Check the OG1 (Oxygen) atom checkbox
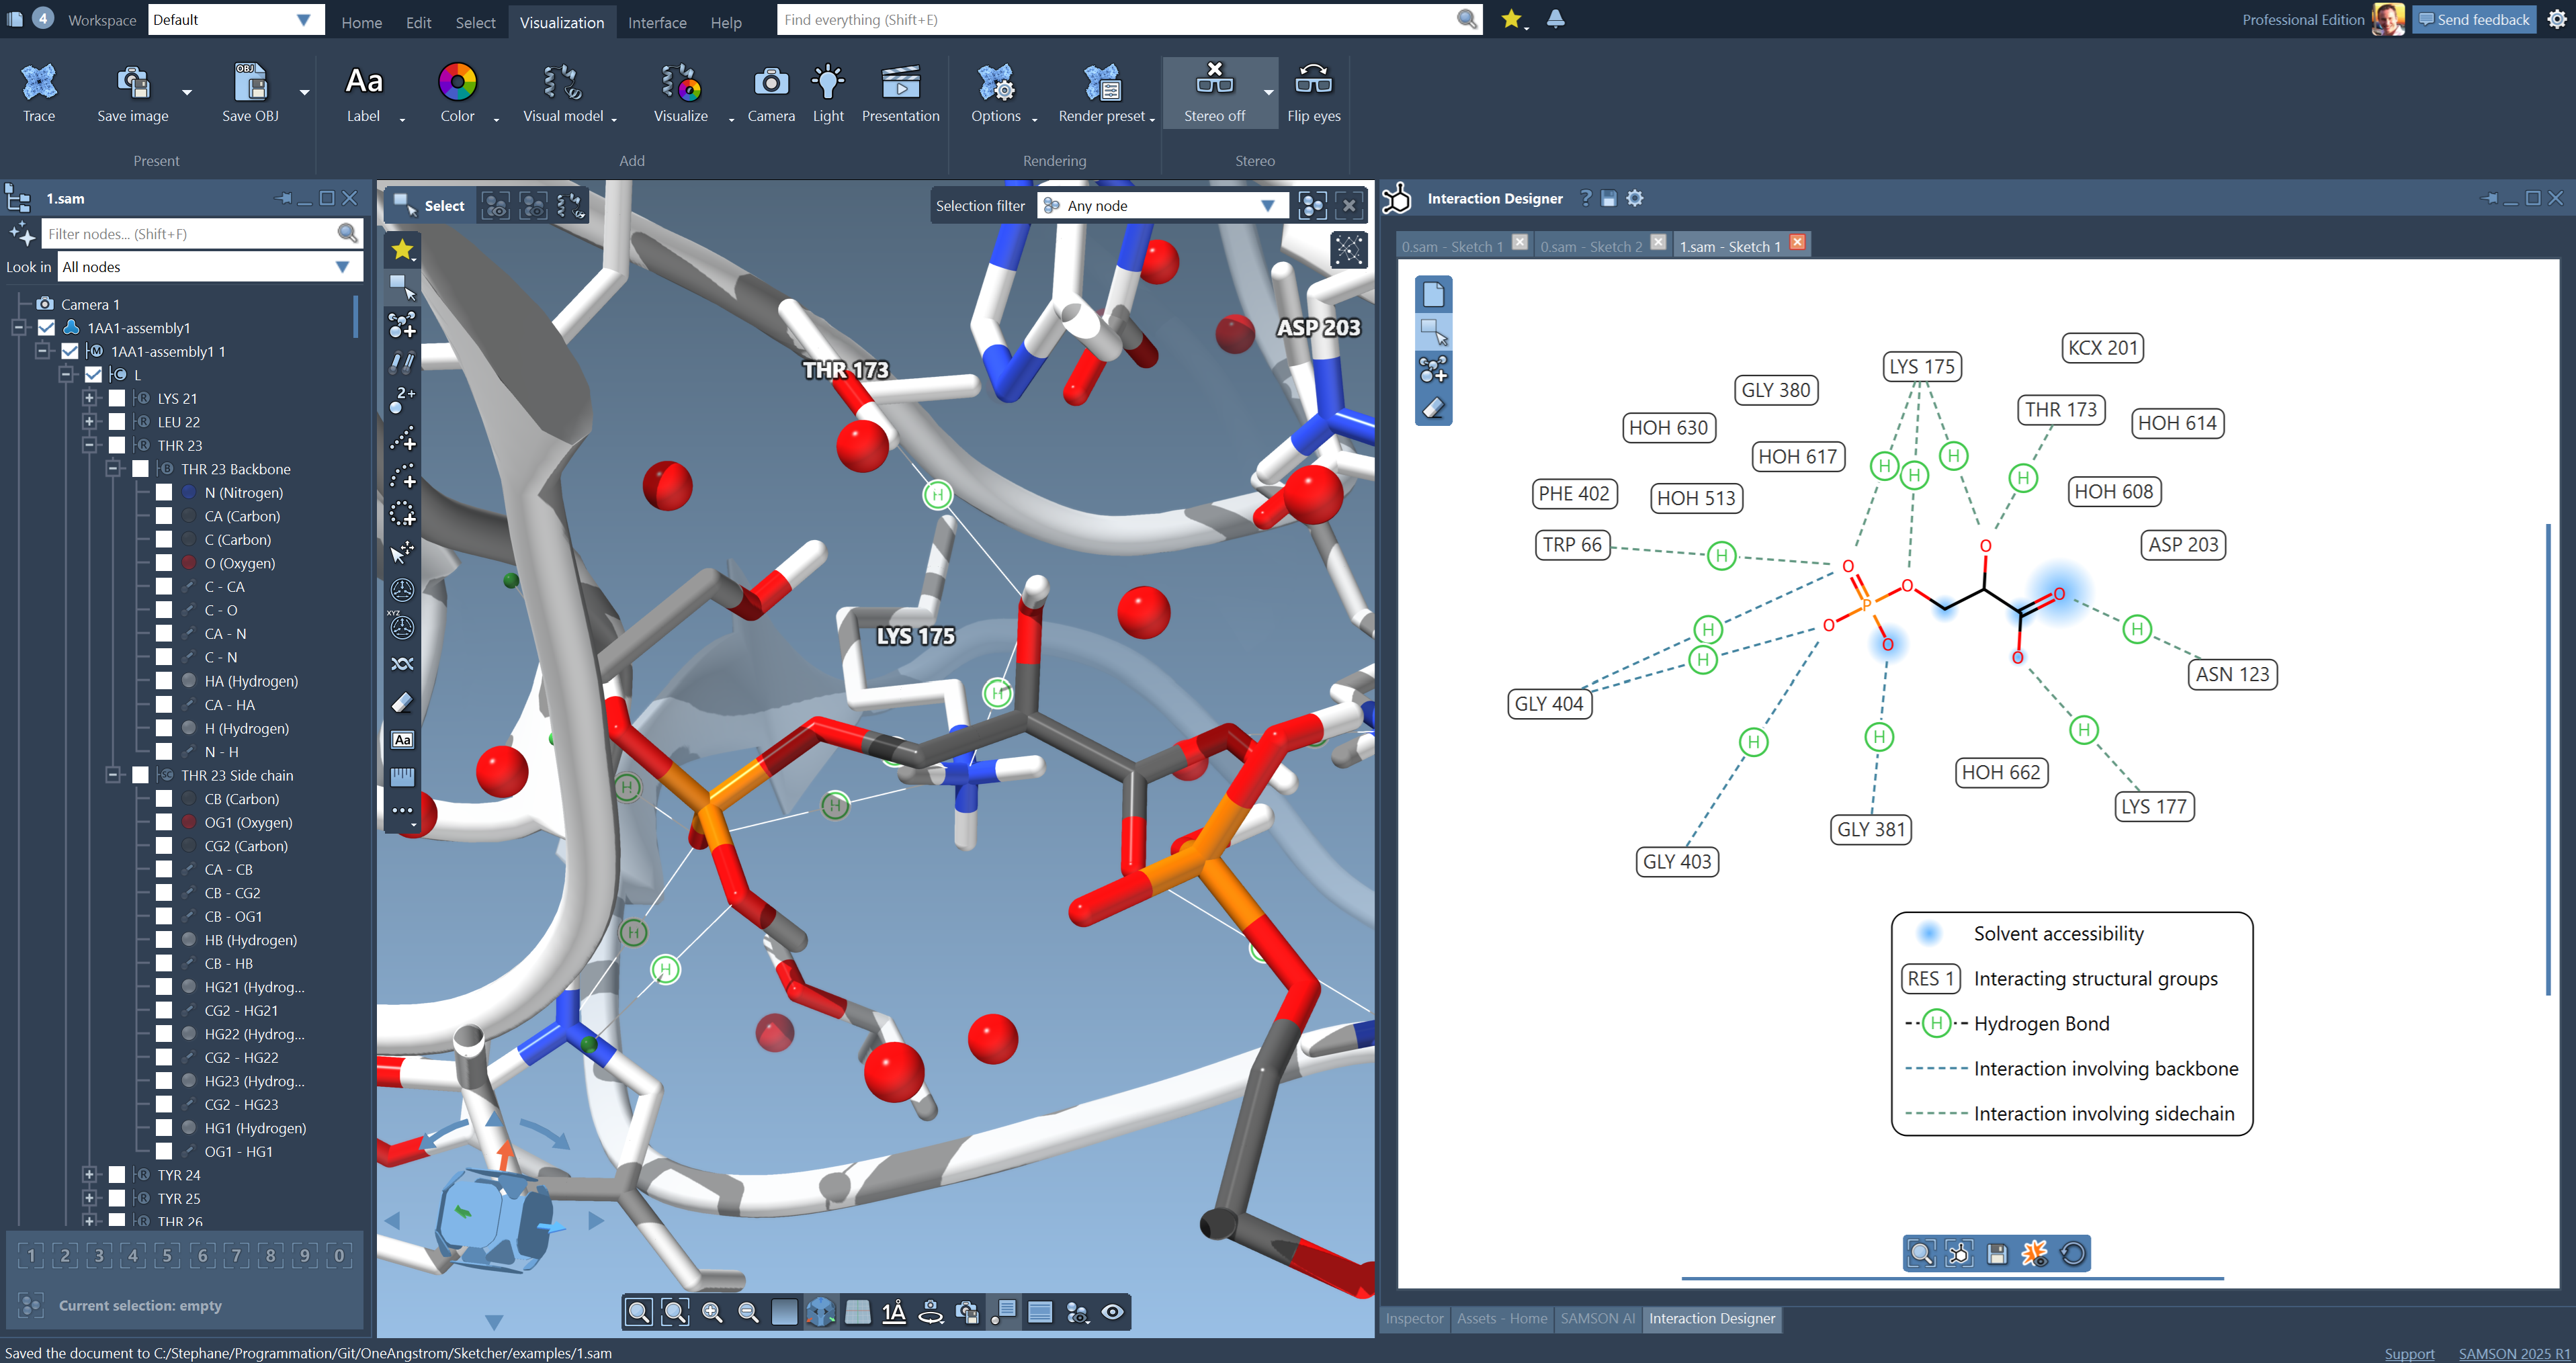 164,822
